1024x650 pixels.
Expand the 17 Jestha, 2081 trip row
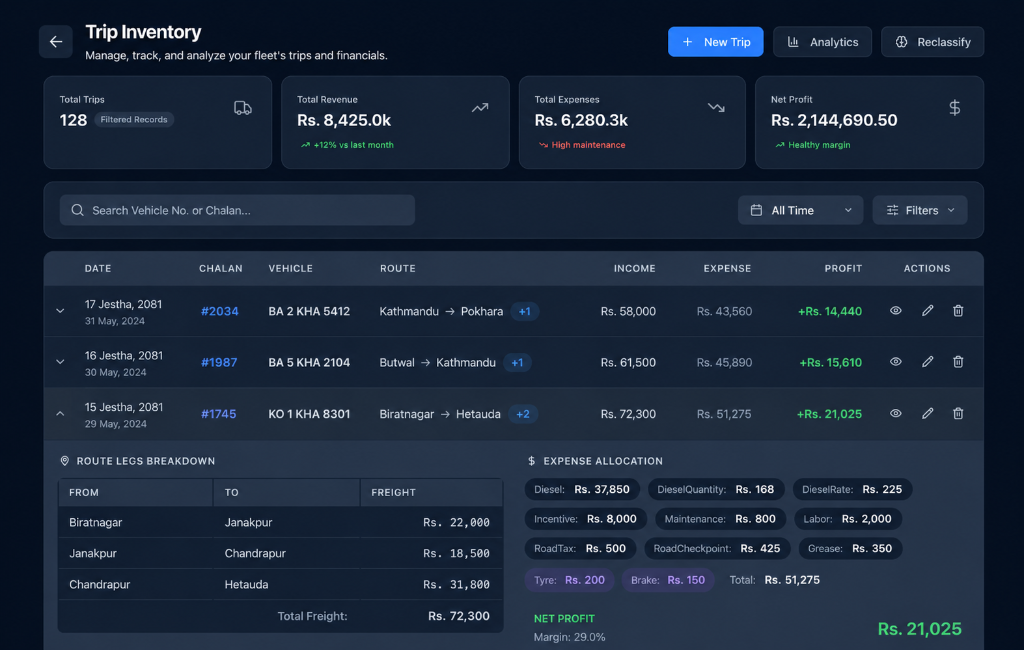pos(60,311)
